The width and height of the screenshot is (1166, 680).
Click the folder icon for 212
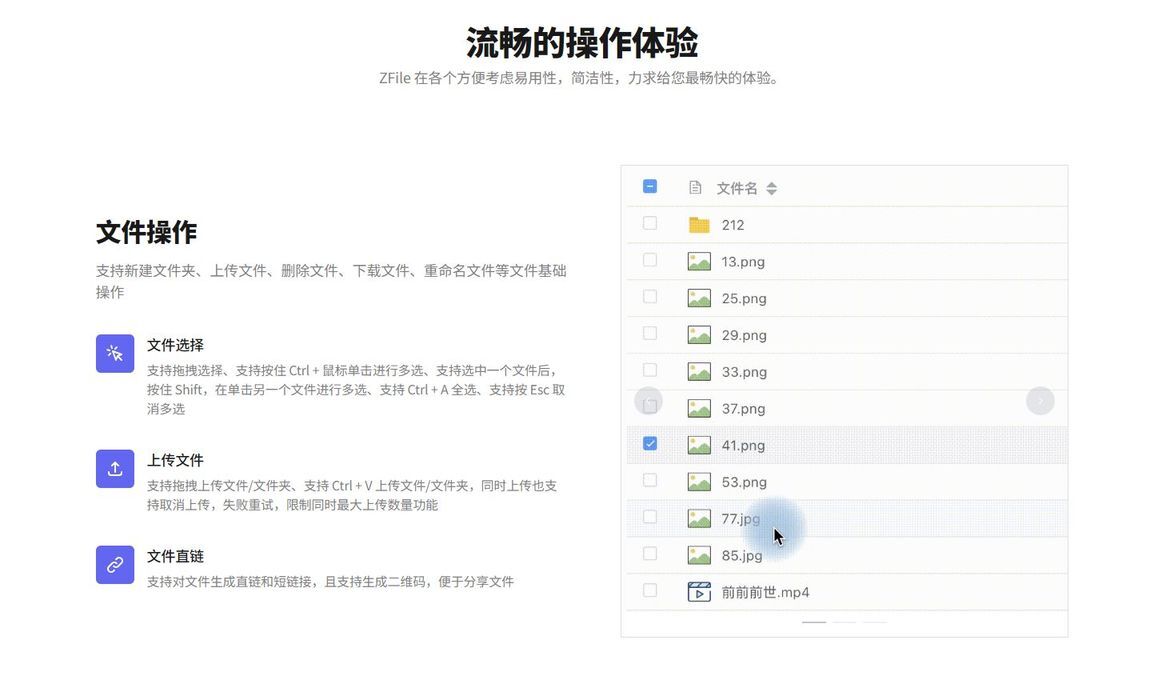click(699, 225)
